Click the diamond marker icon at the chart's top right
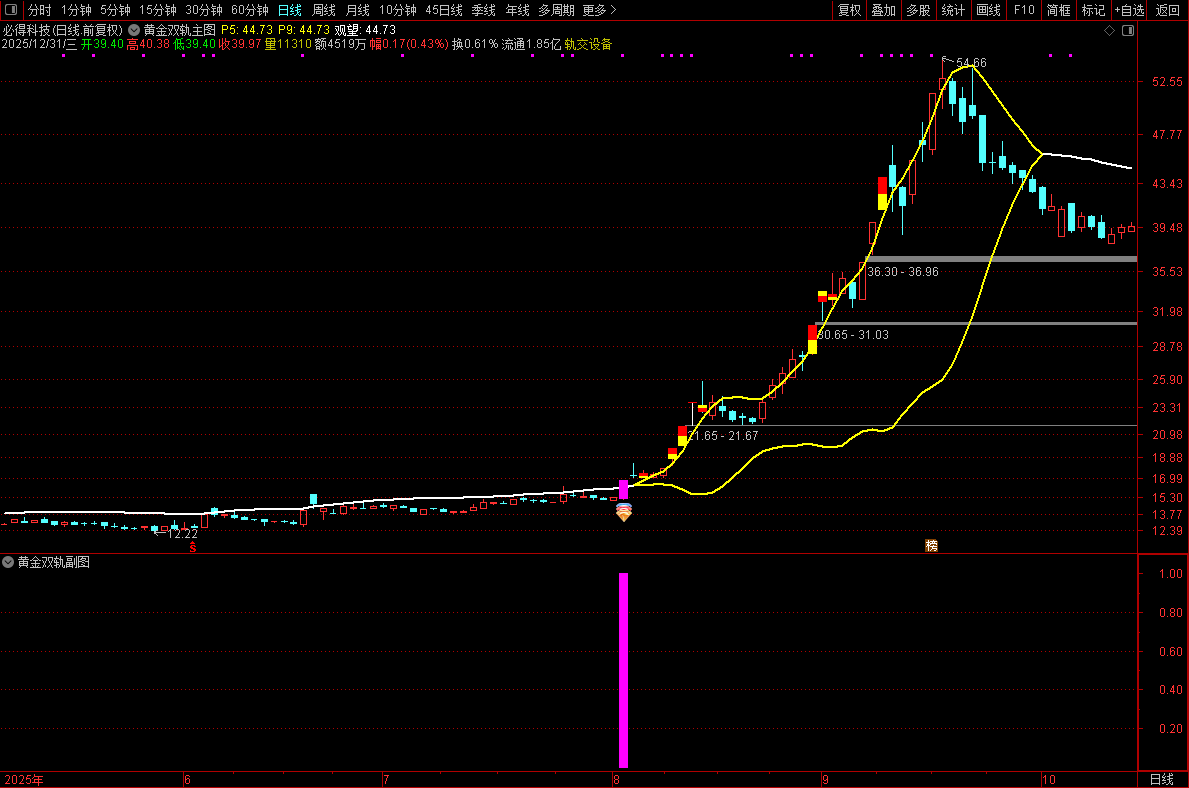The width and height of the screenshot is (1189, 788). pos(1109,30)
